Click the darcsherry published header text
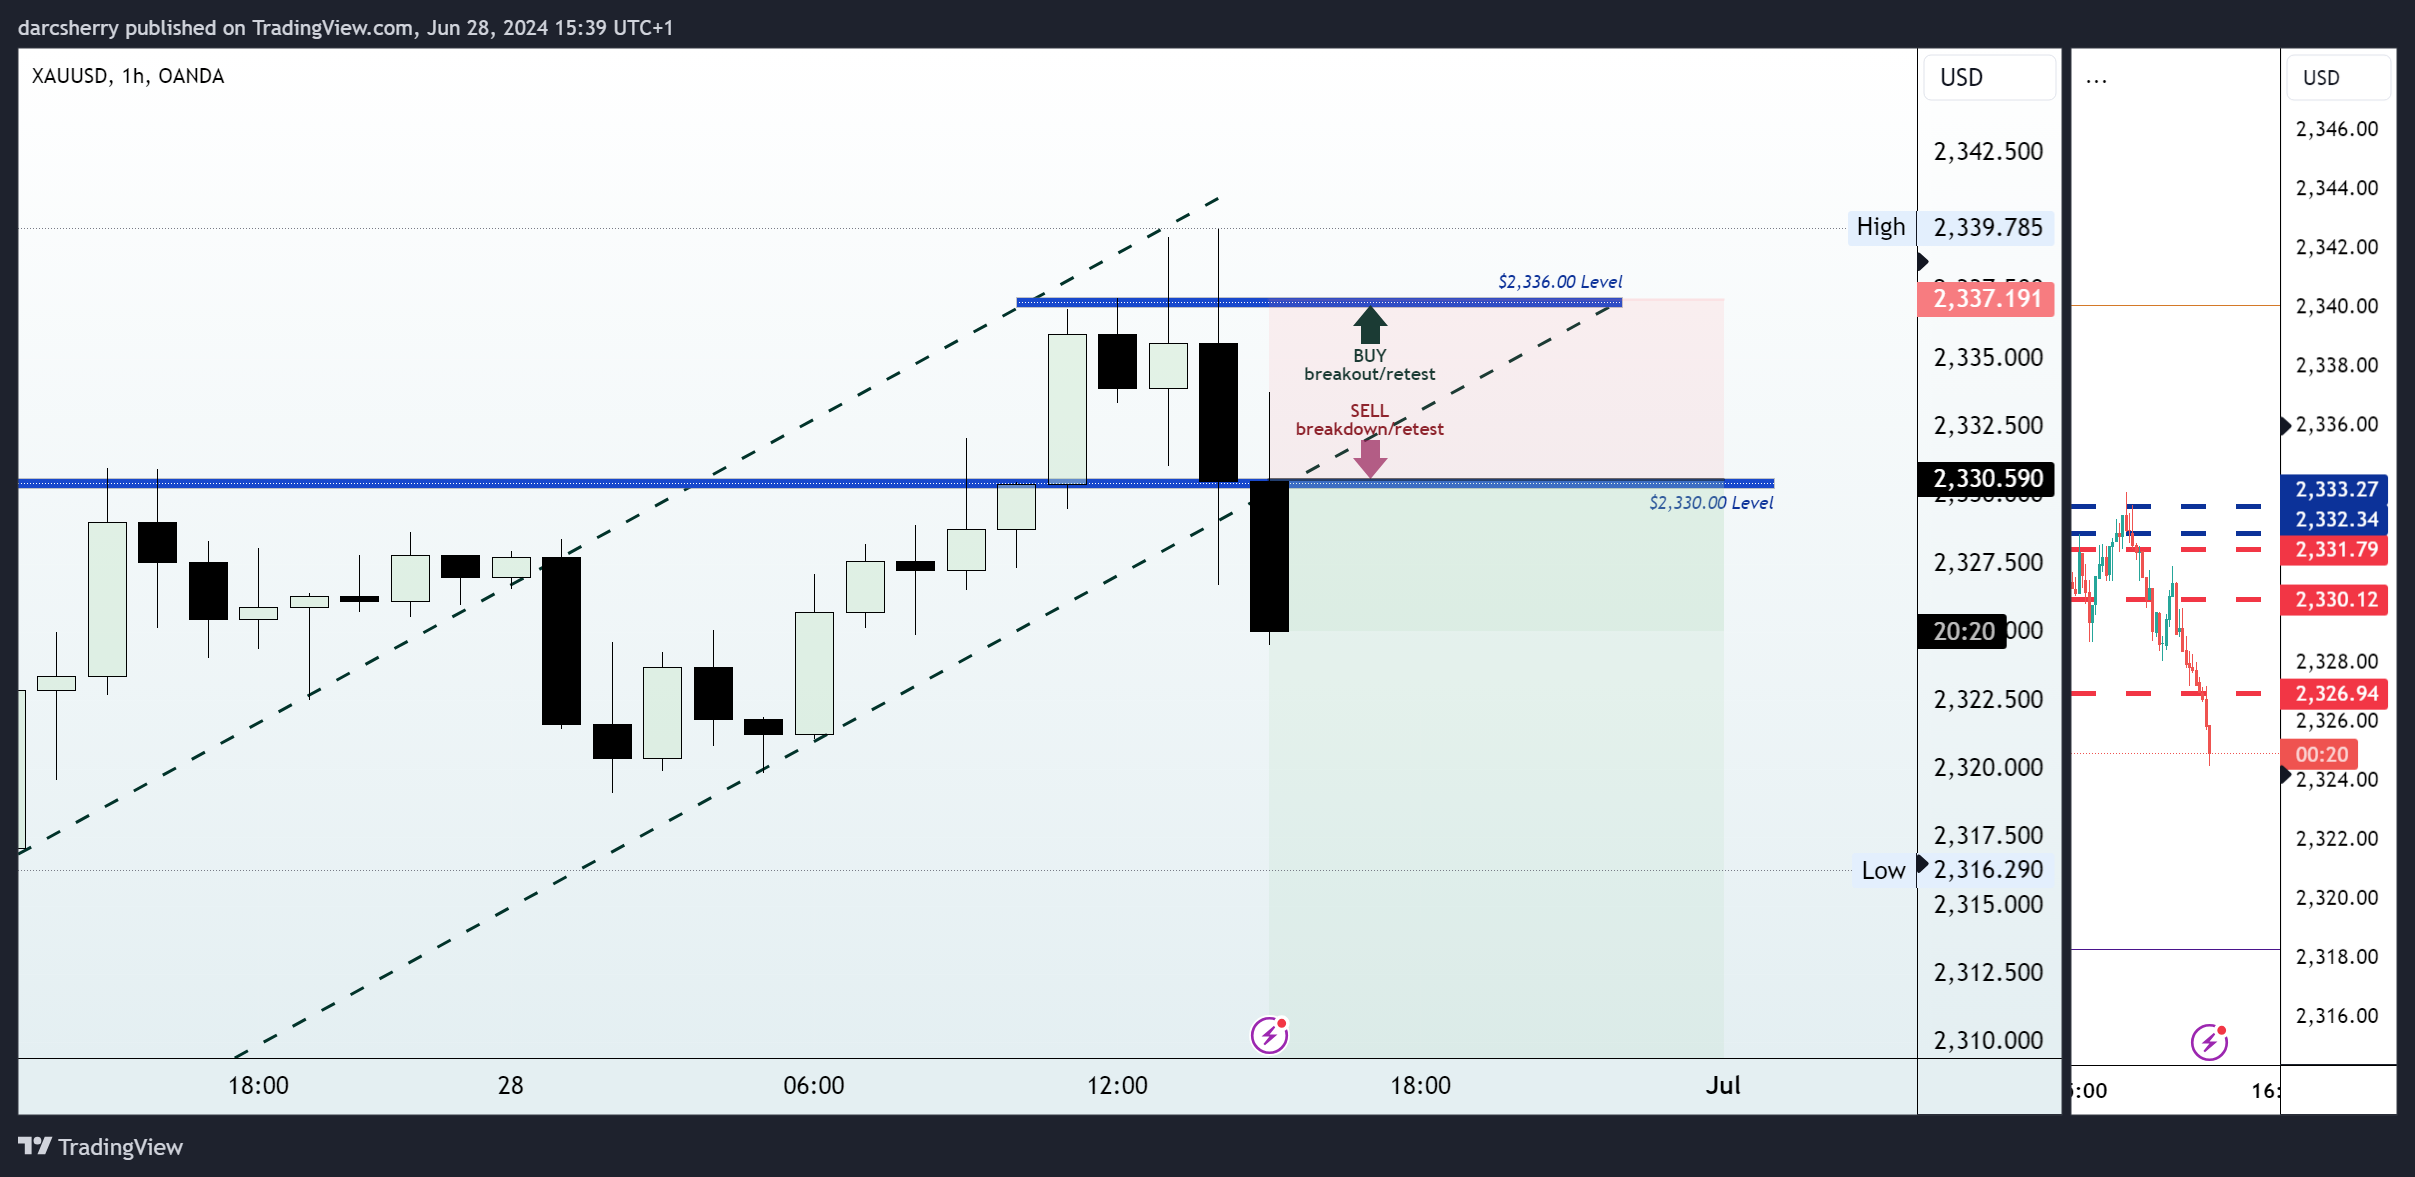The image size is (2415, 1177). pos(345,27)
